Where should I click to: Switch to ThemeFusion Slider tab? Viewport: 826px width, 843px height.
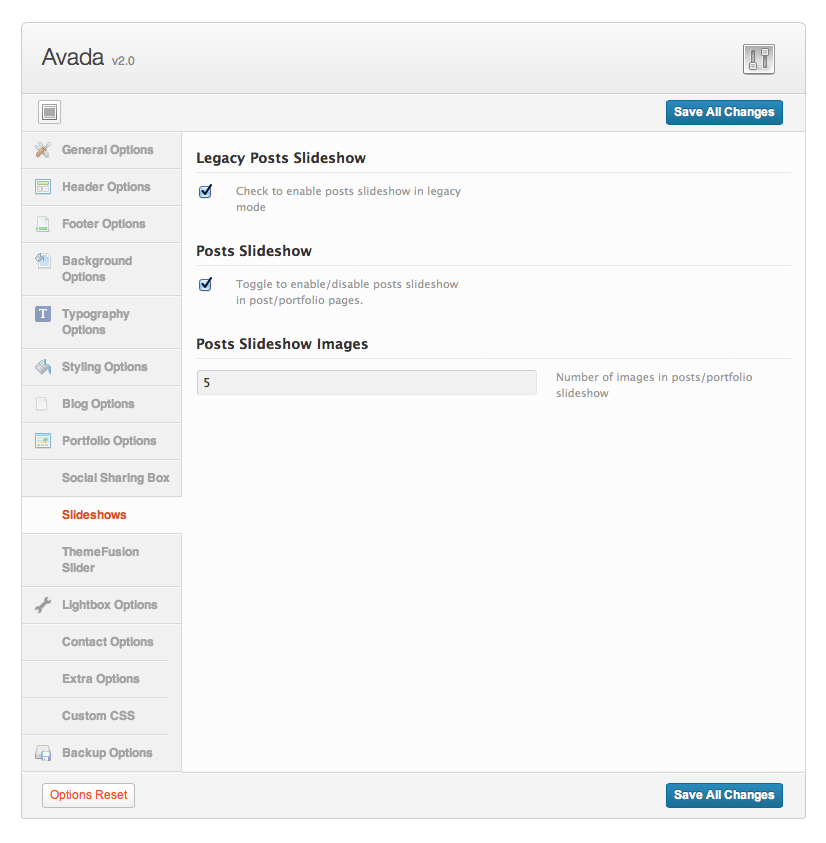tap(100, 560)
